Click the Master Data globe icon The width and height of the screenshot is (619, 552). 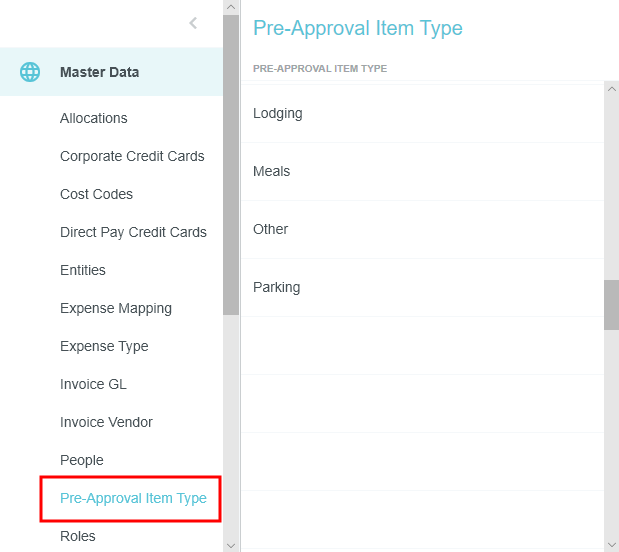tap(31, 72)
